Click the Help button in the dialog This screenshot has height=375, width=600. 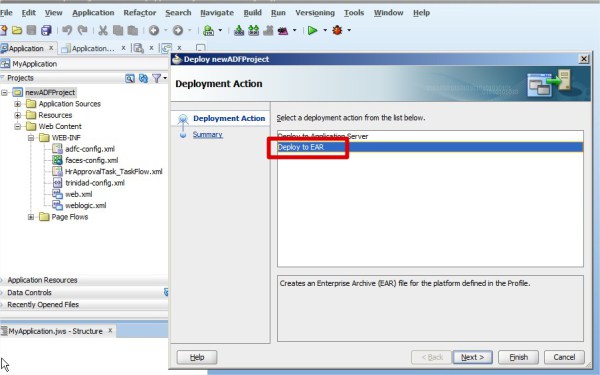[197, 357]
